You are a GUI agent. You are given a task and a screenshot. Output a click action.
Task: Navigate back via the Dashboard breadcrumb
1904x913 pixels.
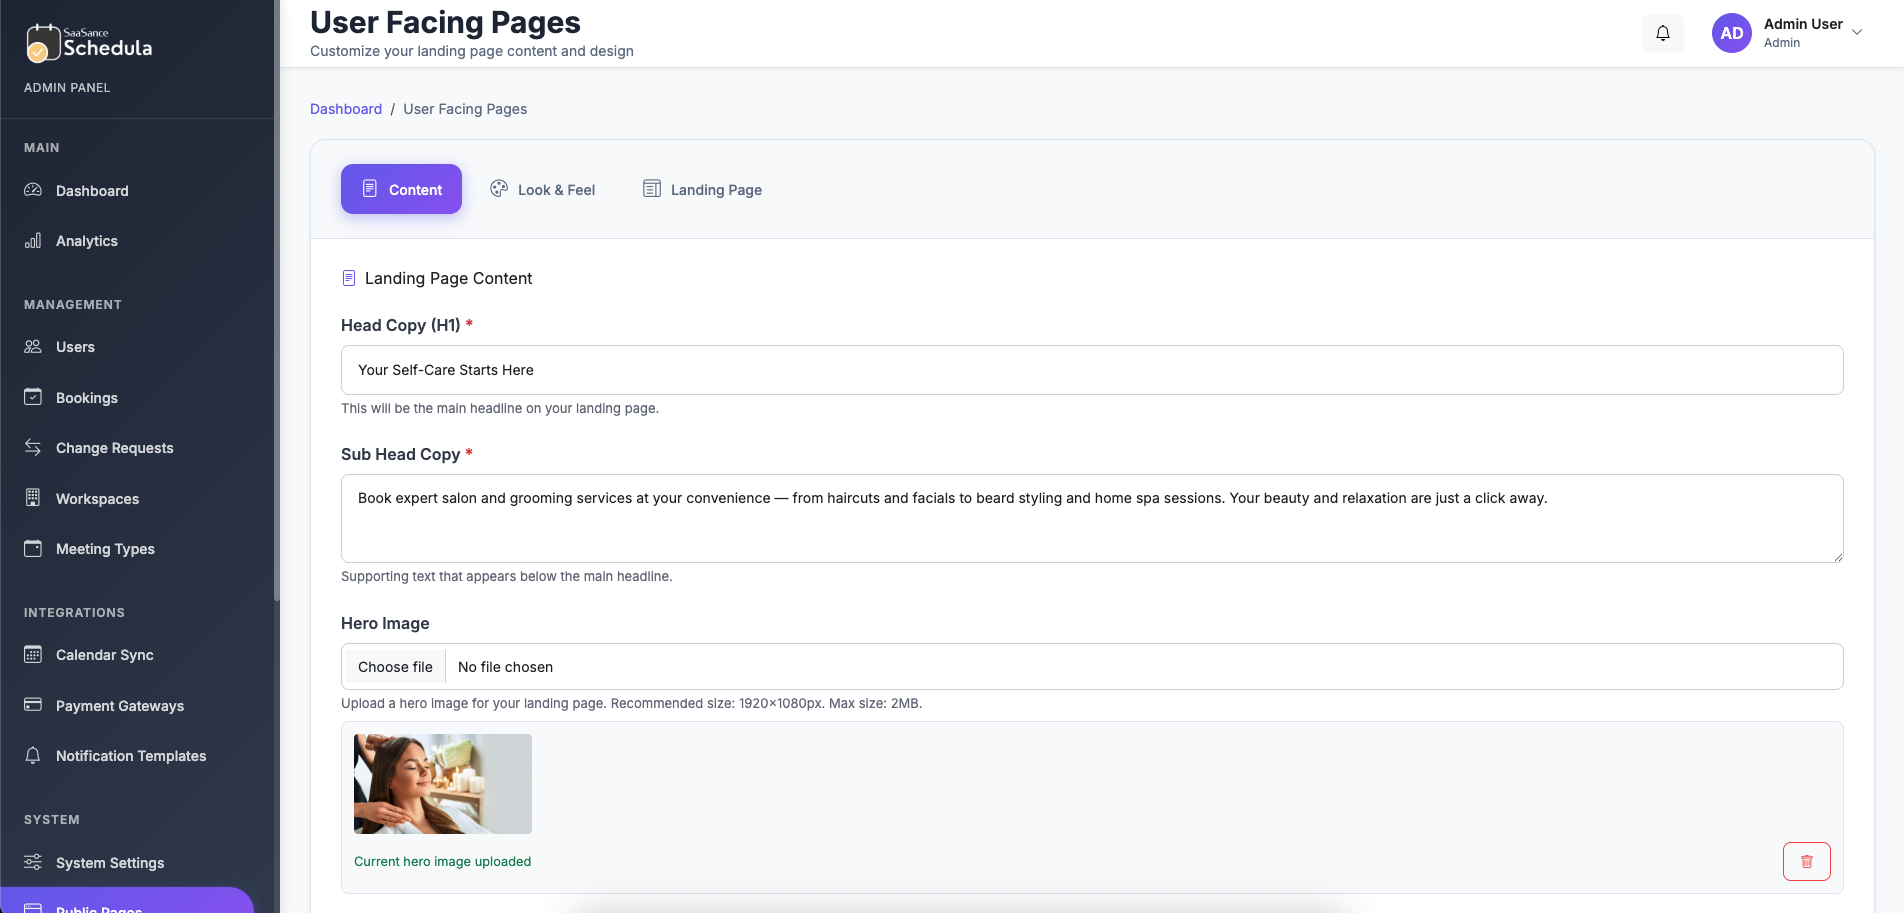tap(346, 109)
